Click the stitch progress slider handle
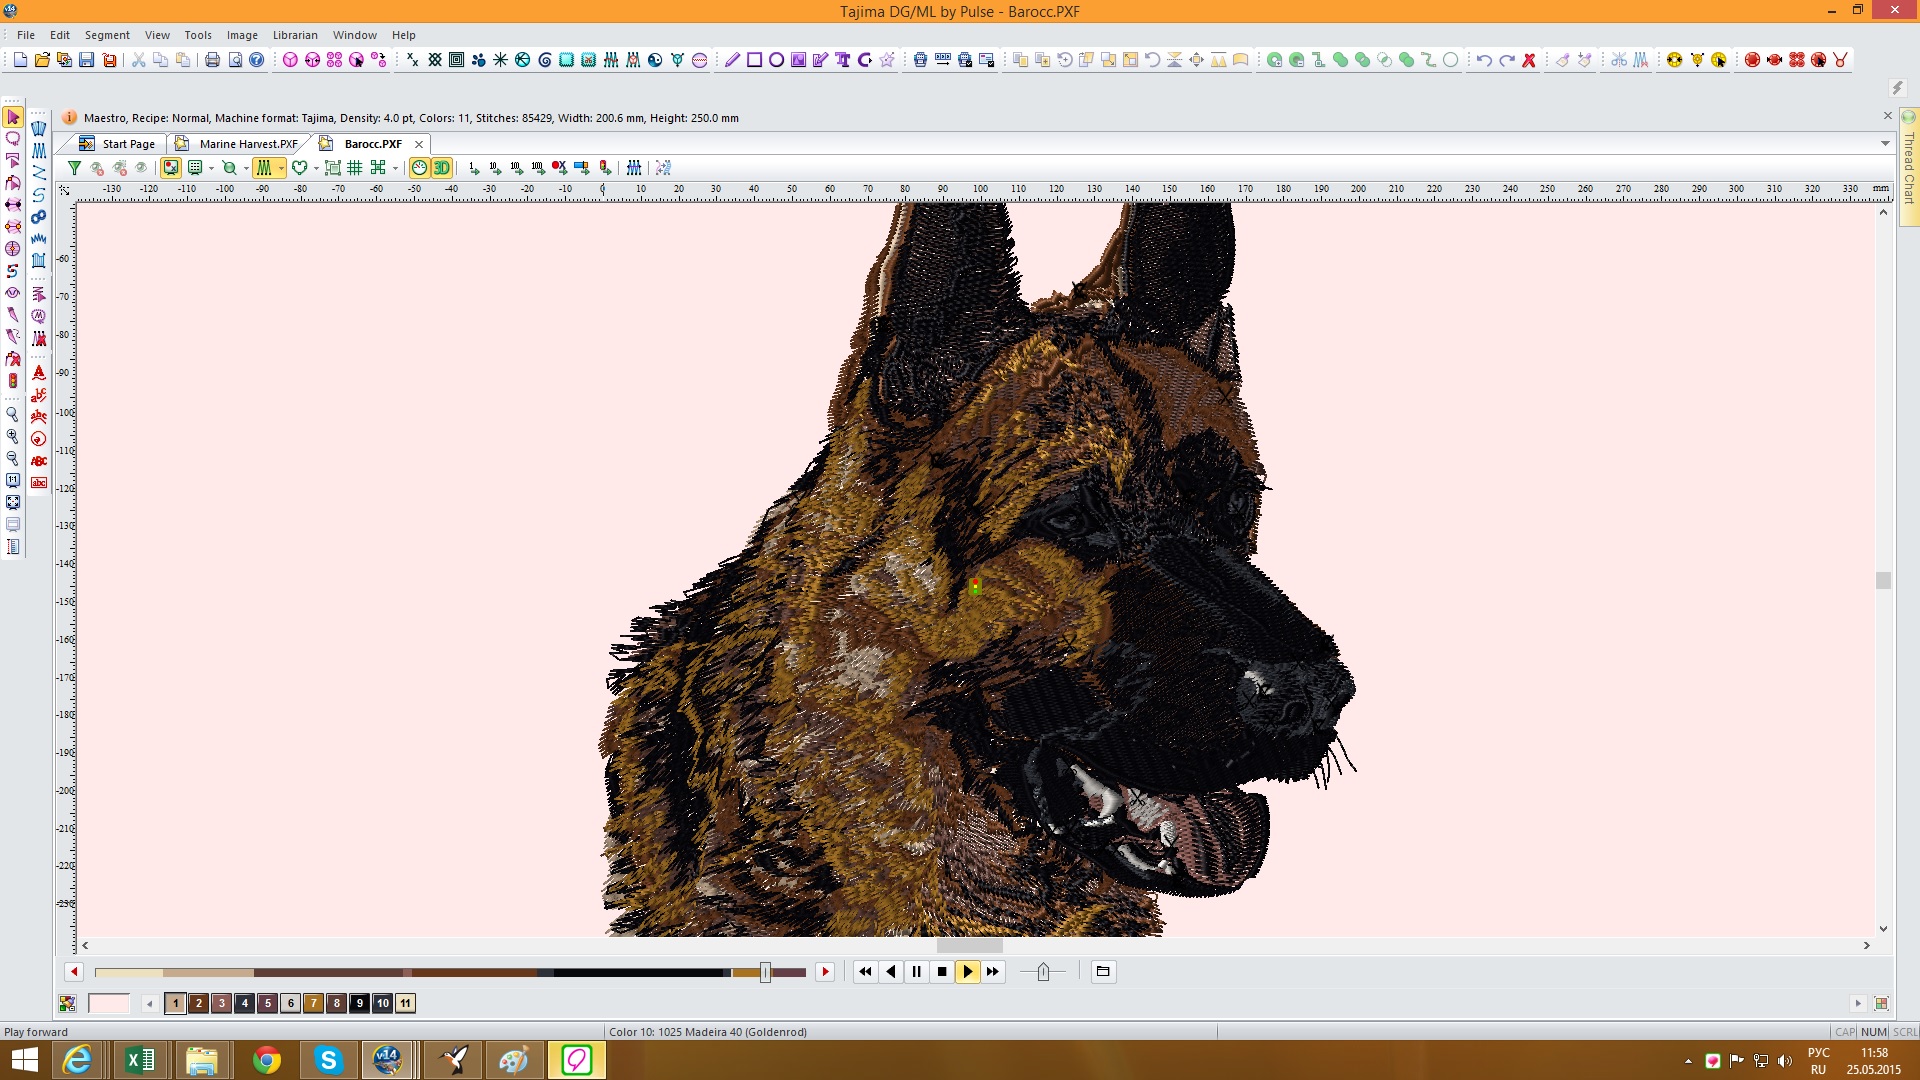Image resolution: width=1920 pixels, height=1080 pixels. [765, 972]
